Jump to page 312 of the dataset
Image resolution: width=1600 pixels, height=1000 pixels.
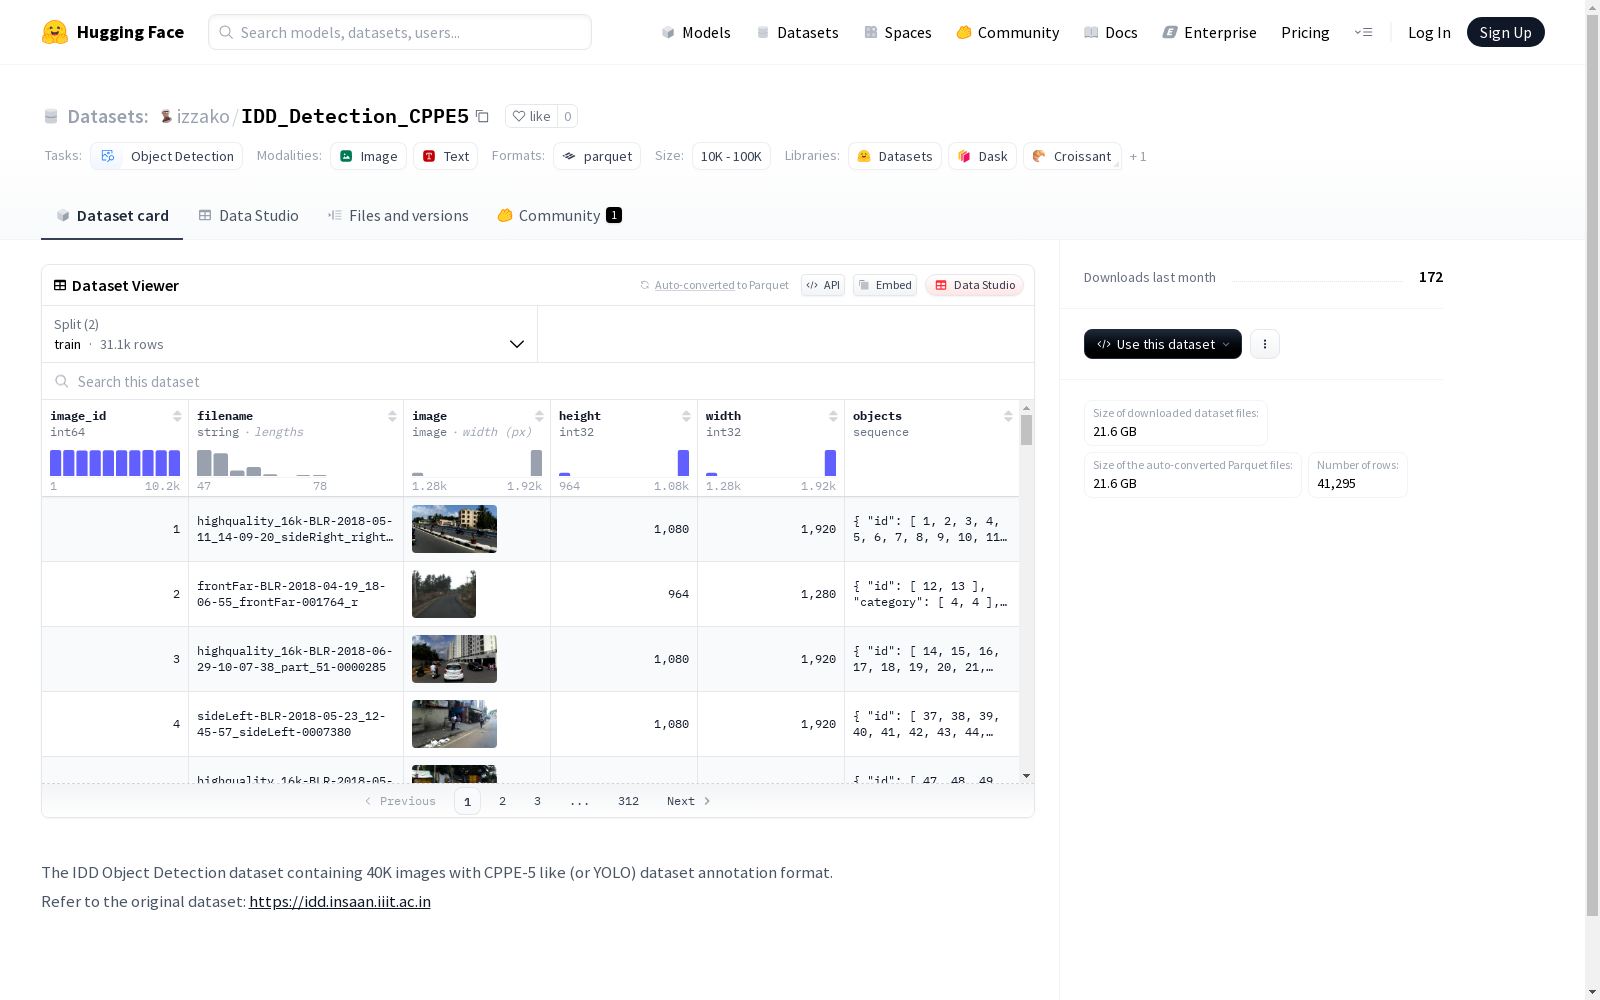[x=628, y=801]
